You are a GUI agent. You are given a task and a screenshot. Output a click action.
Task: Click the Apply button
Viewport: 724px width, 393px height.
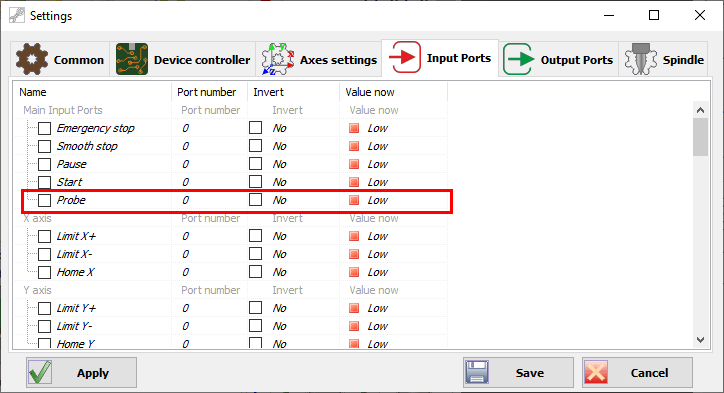point(81,372)
